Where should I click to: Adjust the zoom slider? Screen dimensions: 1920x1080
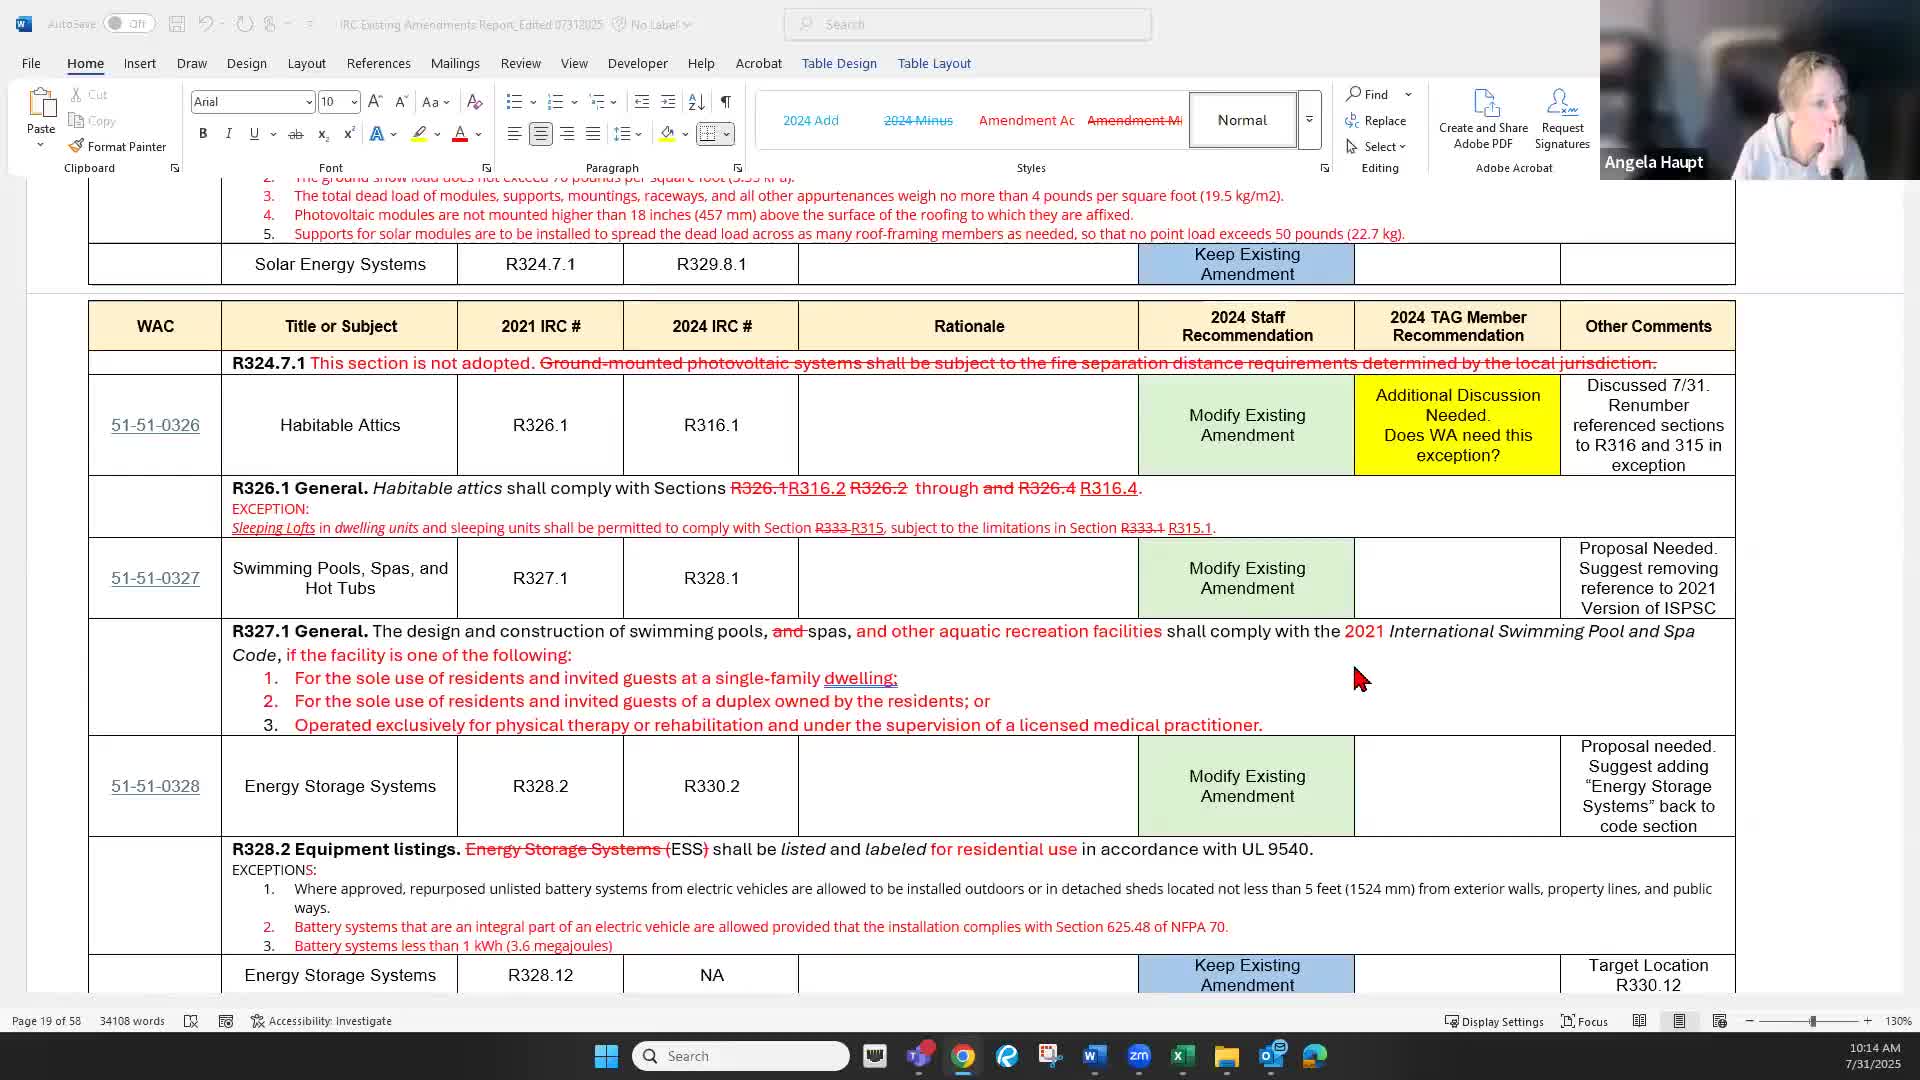pos(1812,1021)
